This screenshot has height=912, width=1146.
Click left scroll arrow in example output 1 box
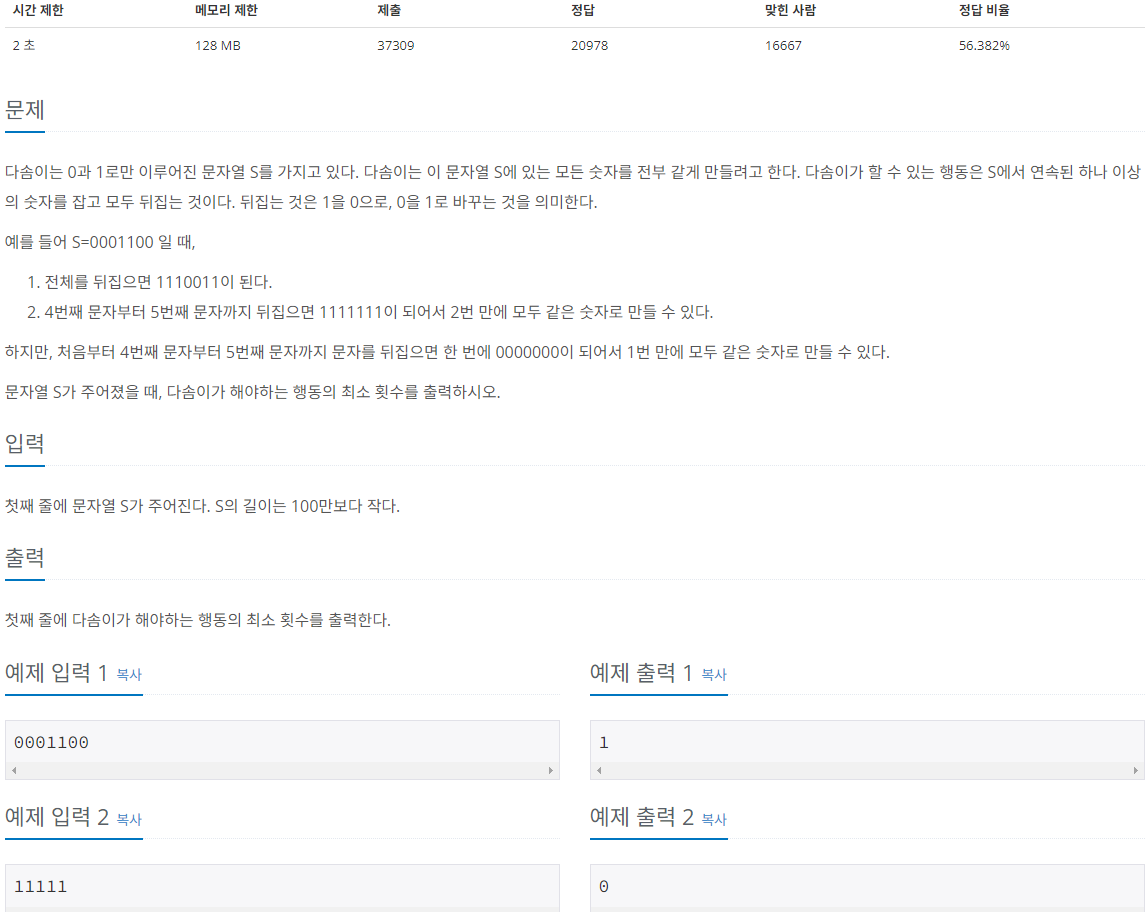coord(599,770)
